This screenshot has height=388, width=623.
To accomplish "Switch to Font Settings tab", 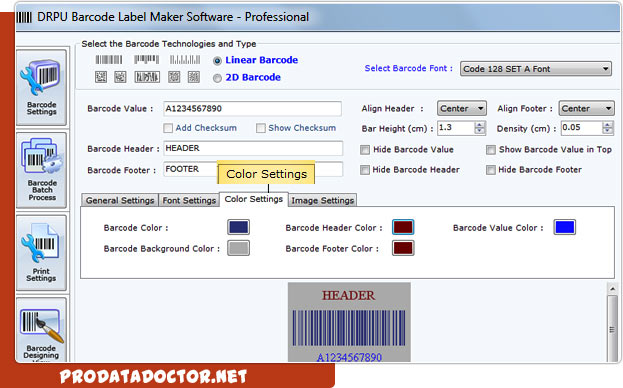I will (x=189, y=200).
